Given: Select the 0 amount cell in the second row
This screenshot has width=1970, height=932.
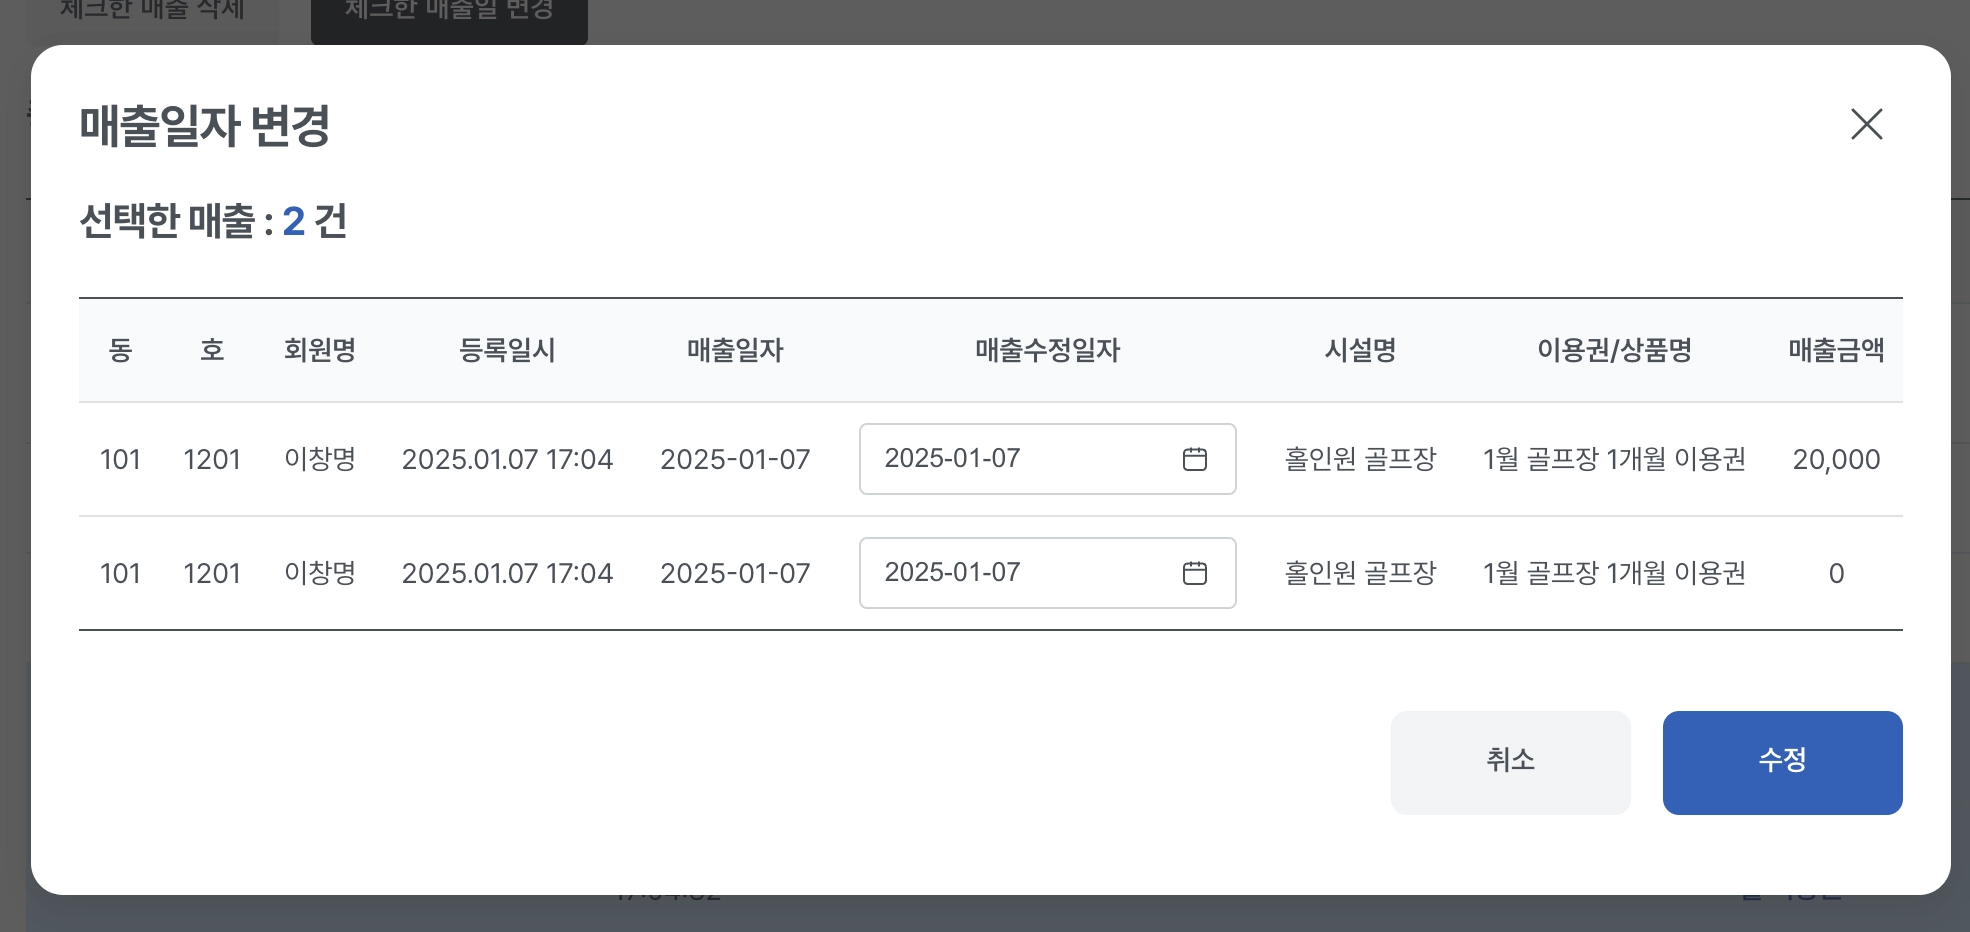Looking at the screenshot, I should (x=1836, y=574).
